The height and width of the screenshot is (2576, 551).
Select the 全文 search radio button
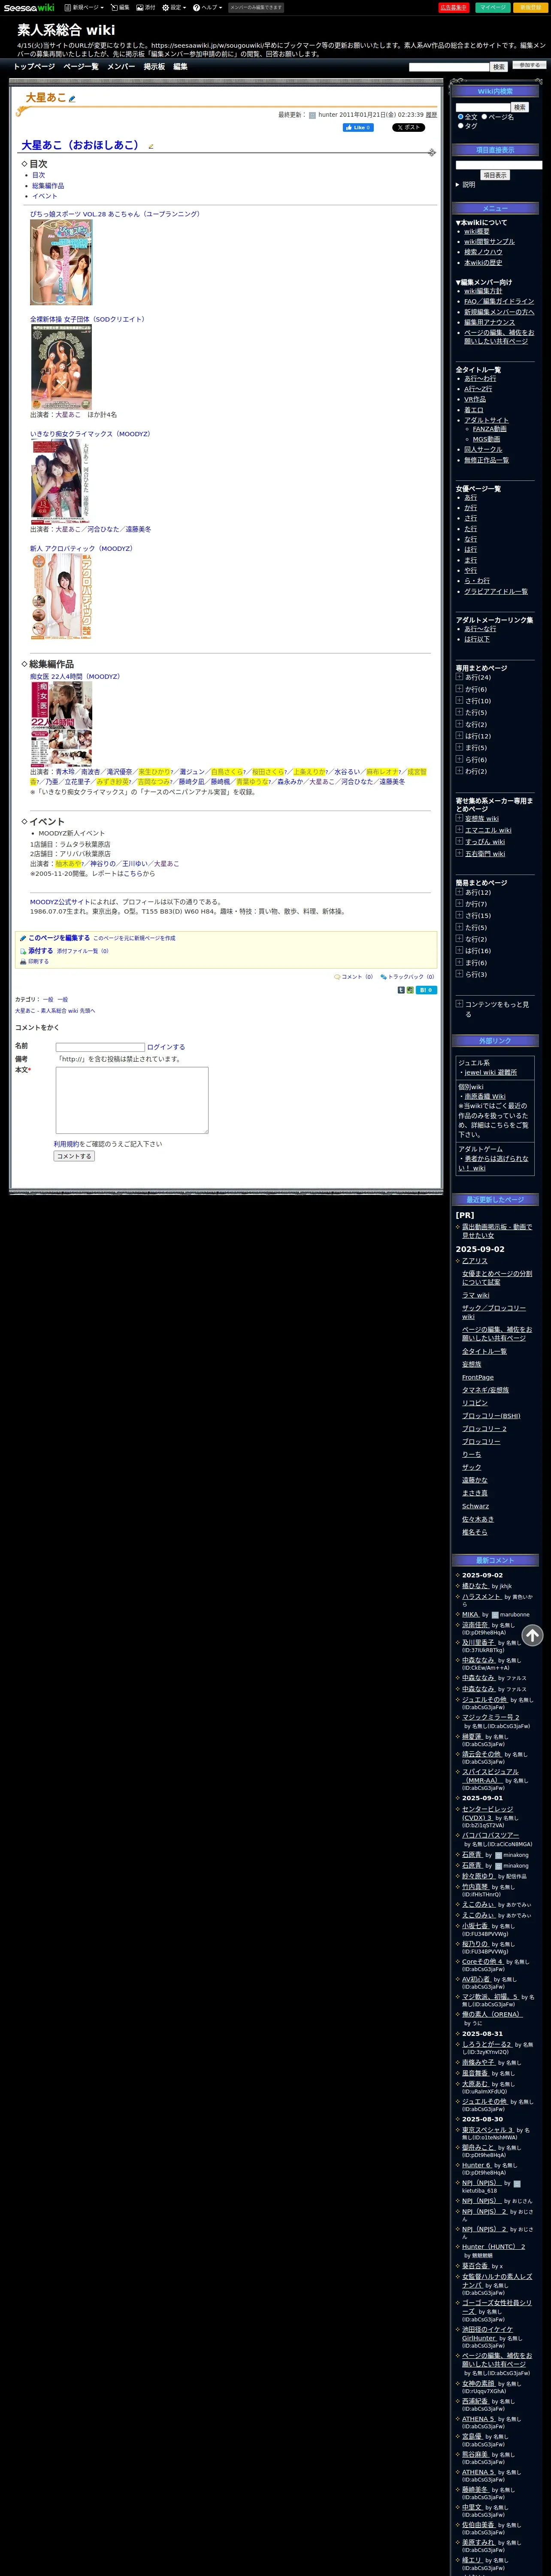pyautogui.click(x=461, y=117)
